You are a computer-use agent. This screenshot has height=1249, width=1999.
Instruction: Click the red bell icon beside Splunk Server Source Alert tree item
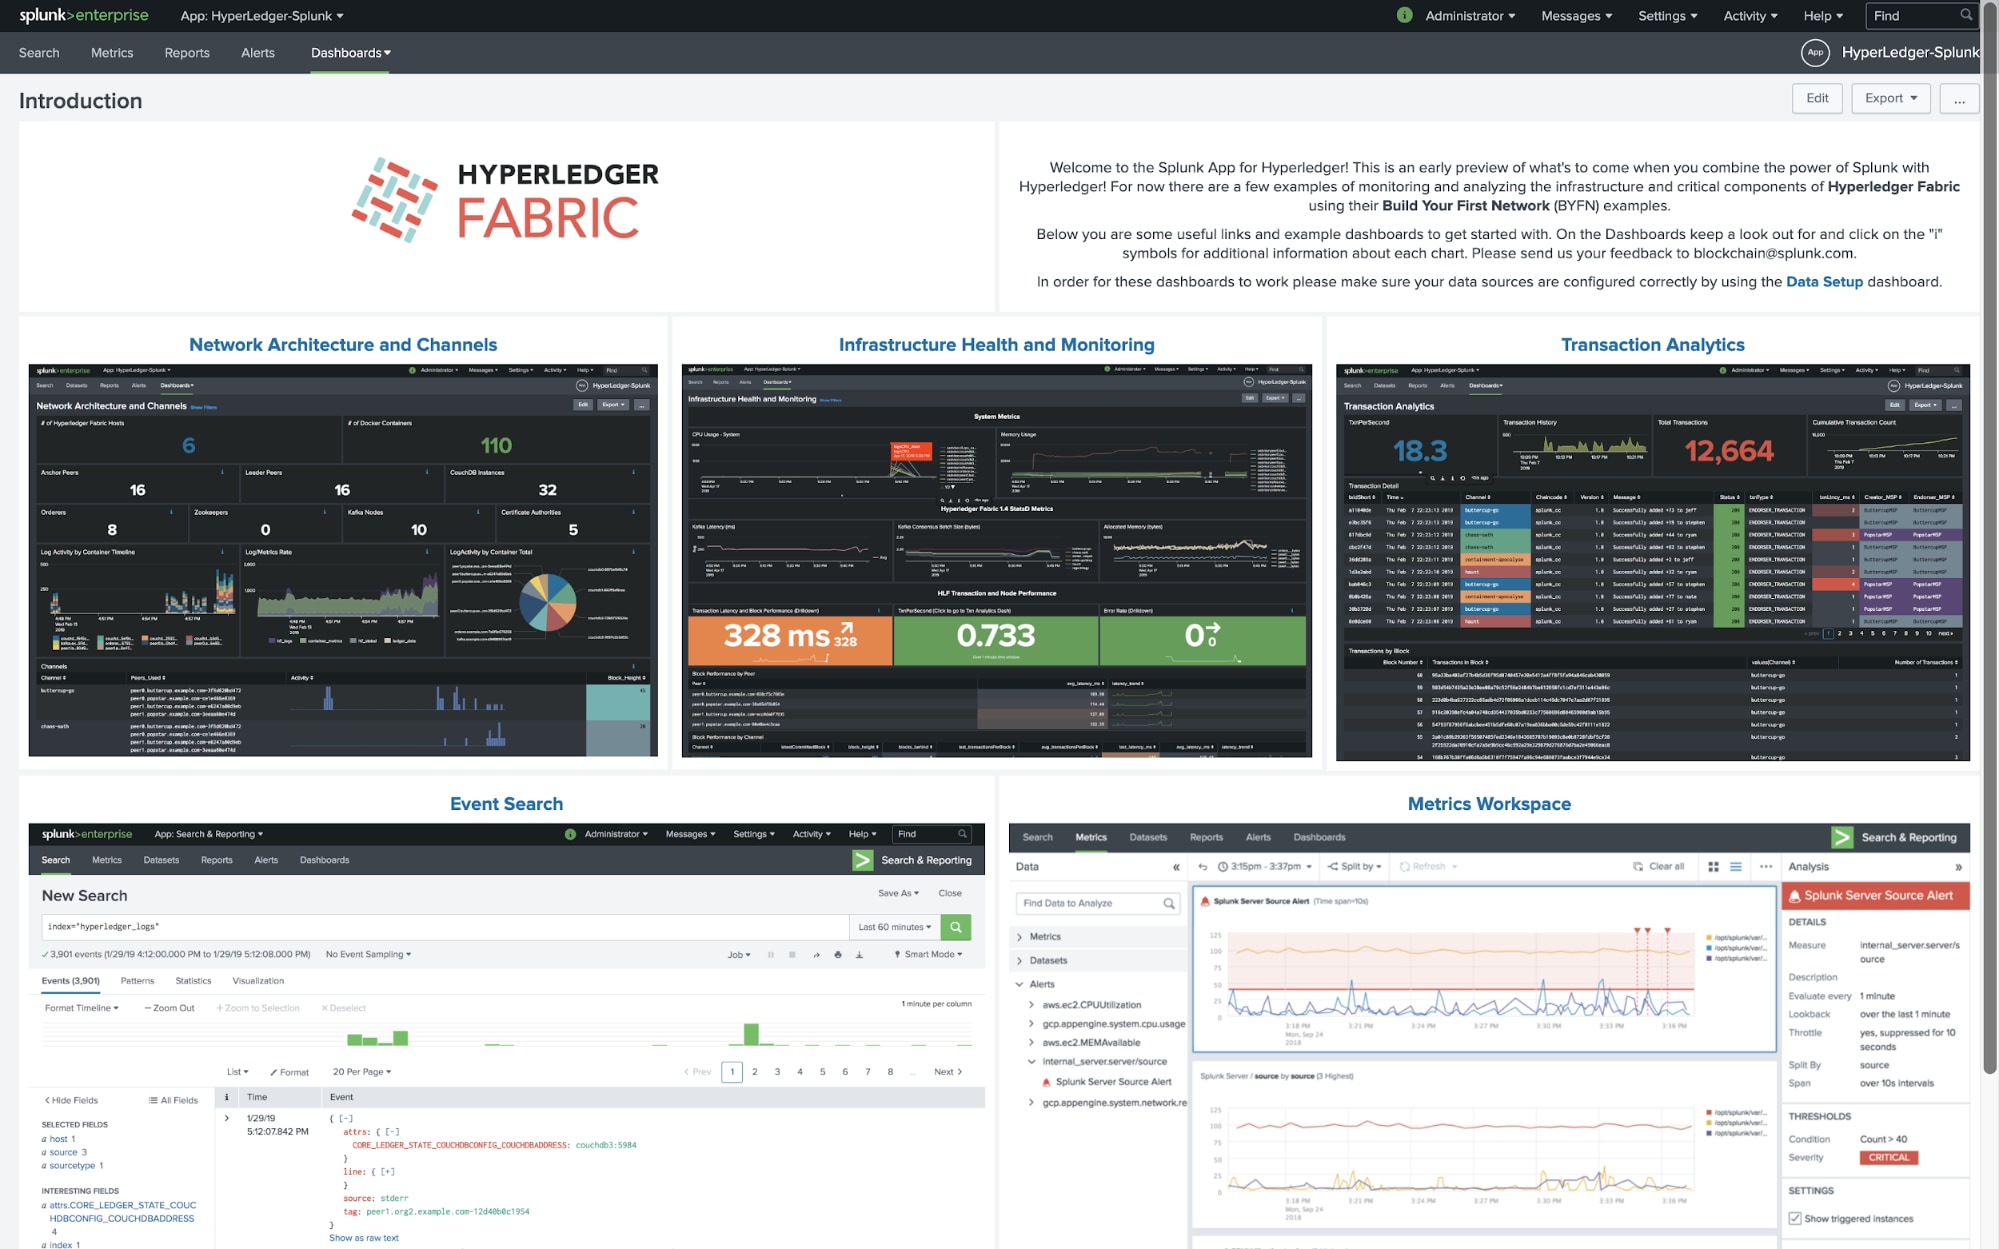click(x=1046, y=1082)
